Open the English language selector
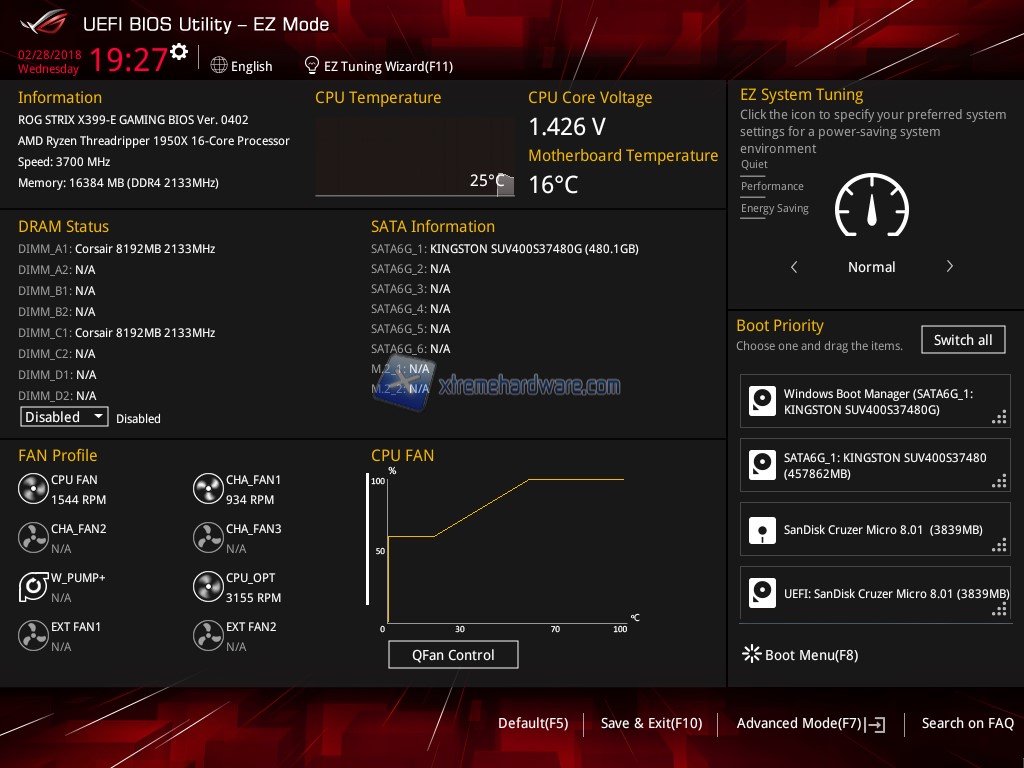The height and width of the screenshot is (768, 1024). coord(241,66)
